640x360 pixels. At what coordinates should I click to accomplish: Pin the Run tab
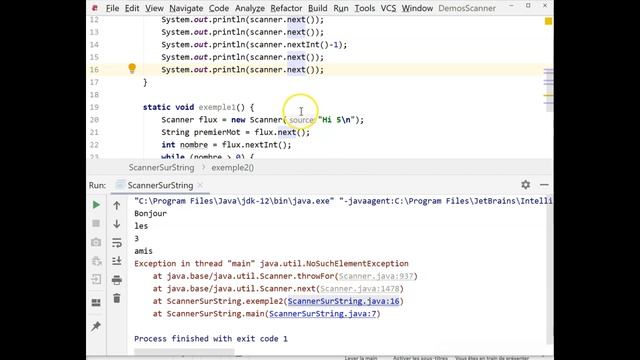(96, 326)
